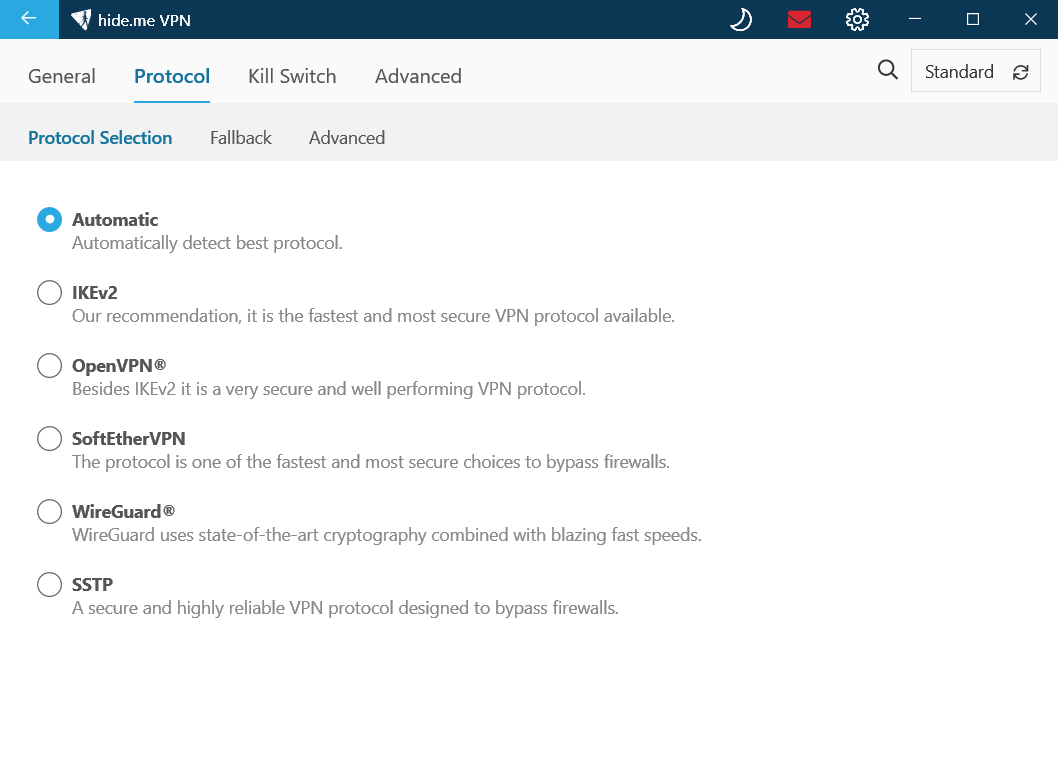Click the hide.me VPN title text
Viewport: 1058px width, 757px height.
click(144, 20)
